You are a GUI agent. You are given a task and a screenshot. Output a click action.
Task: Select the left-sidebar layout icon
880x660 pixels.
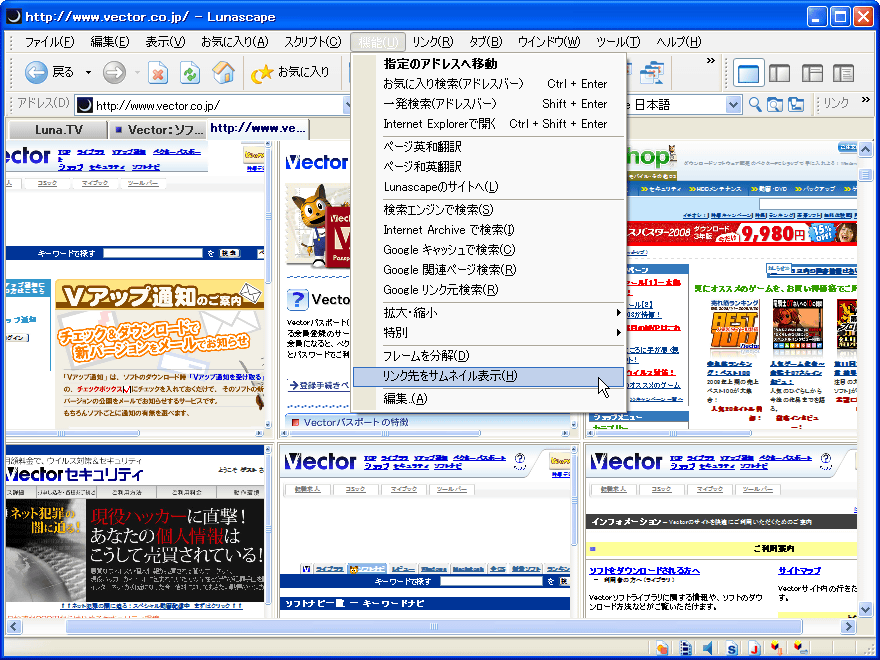[x=779, y=73]
